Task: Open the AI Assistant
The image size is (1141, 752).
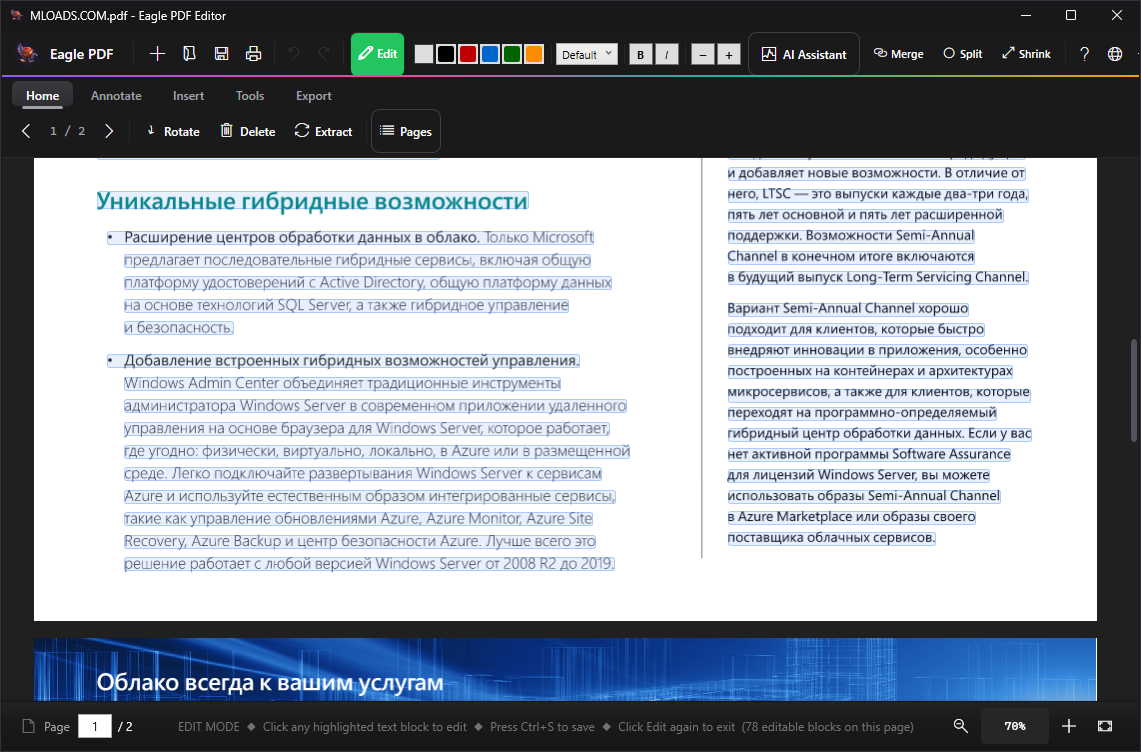Action: (x=804, y=54)
